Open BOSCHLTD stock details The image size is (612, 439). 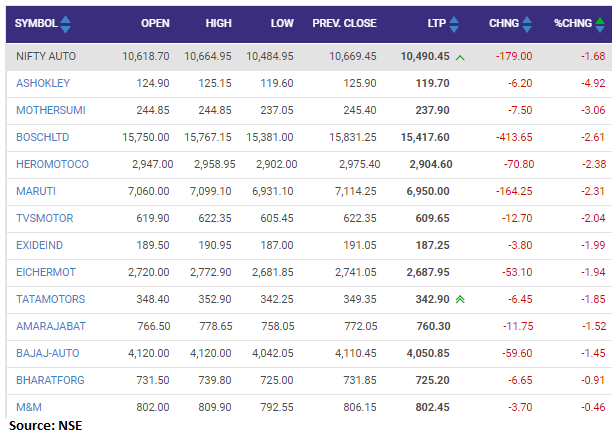pyautogui.click(x=42, y=138)
